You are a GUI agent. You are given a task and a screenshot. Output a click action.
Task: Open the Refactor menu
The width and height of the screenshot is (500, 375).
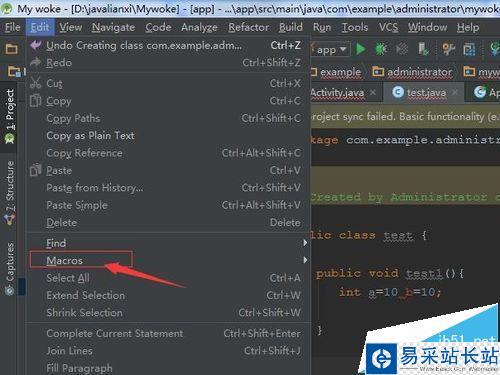tap(249, 27)
